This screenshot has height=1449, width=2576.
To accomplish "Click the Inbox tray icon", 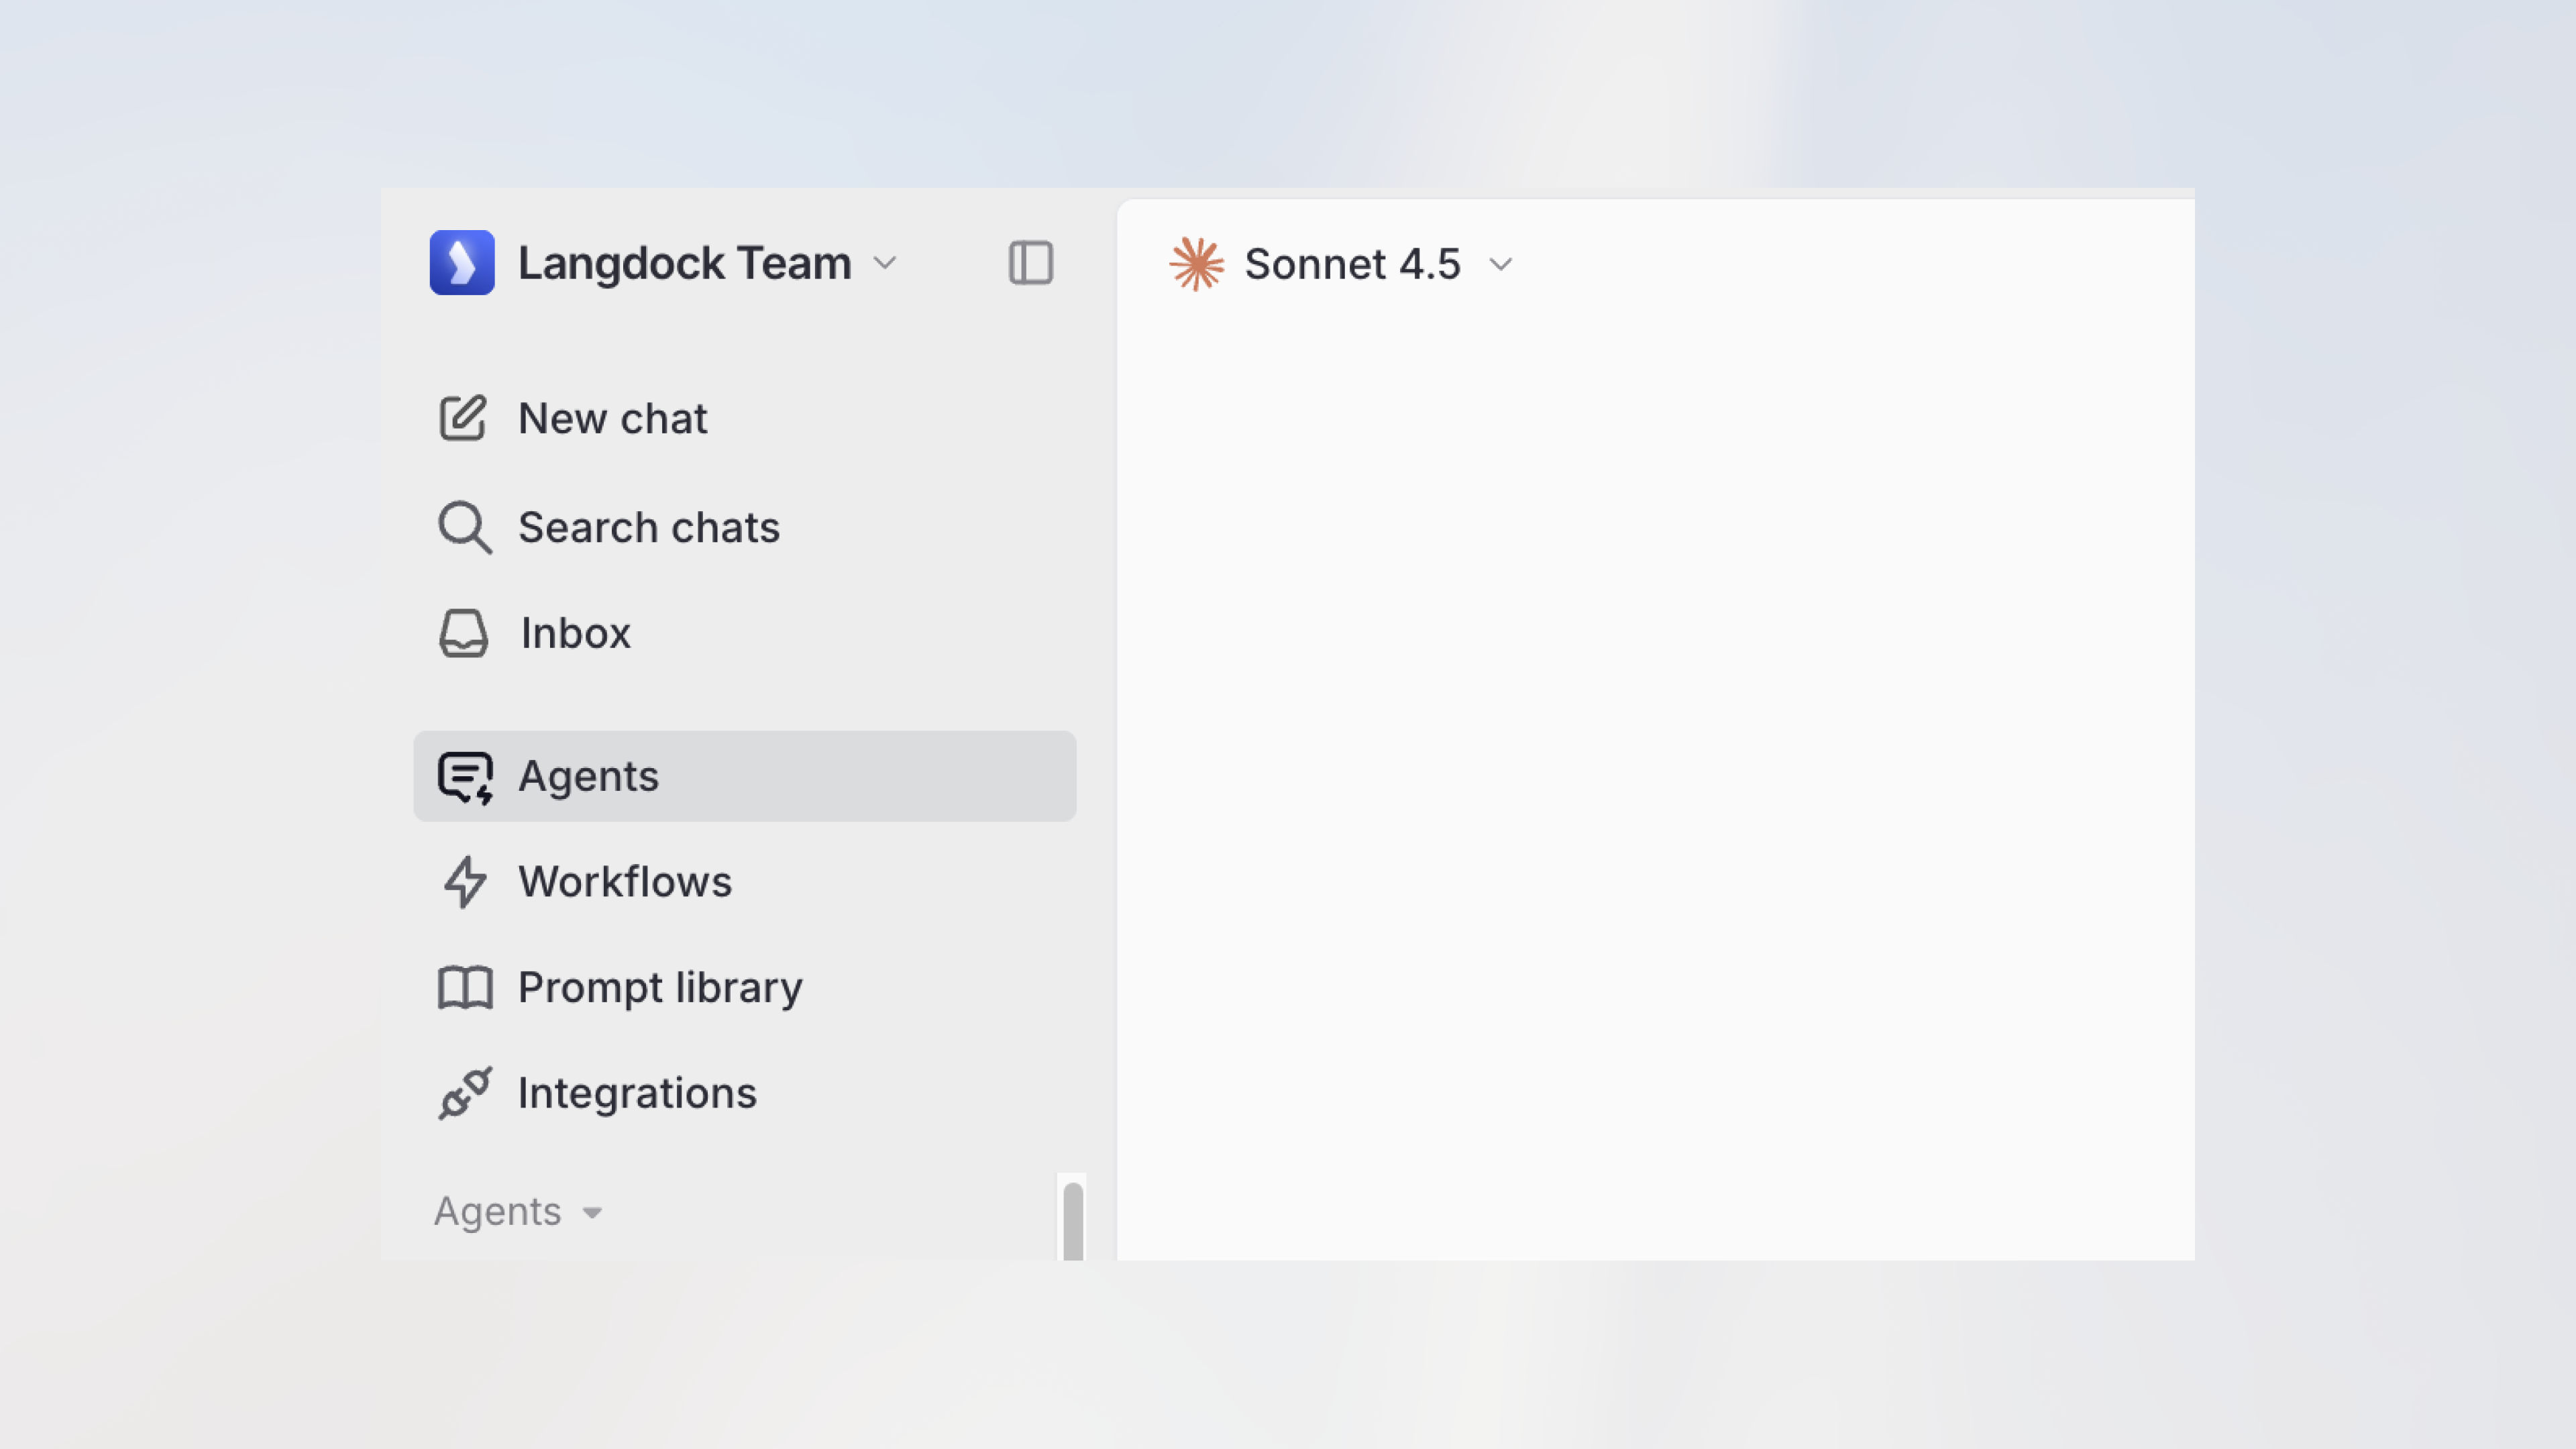I will (464, 633).
